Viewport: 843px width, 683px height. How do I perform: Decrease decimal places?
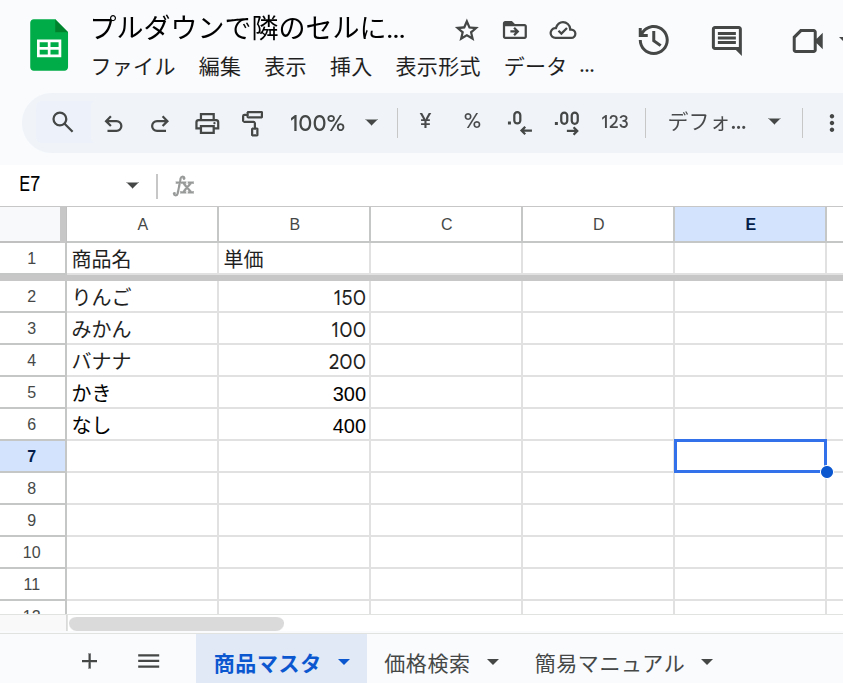pos(518,122)
